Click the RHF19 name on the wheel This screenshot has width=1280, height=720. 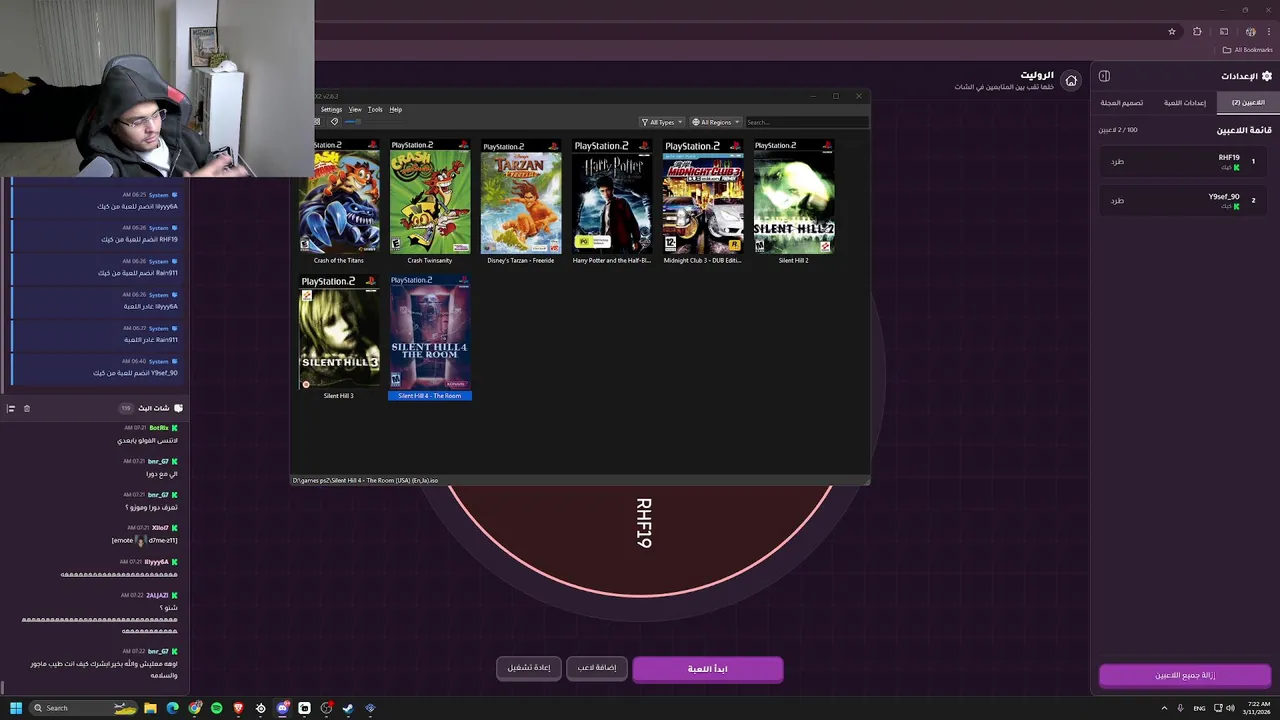tap(643, 523)
